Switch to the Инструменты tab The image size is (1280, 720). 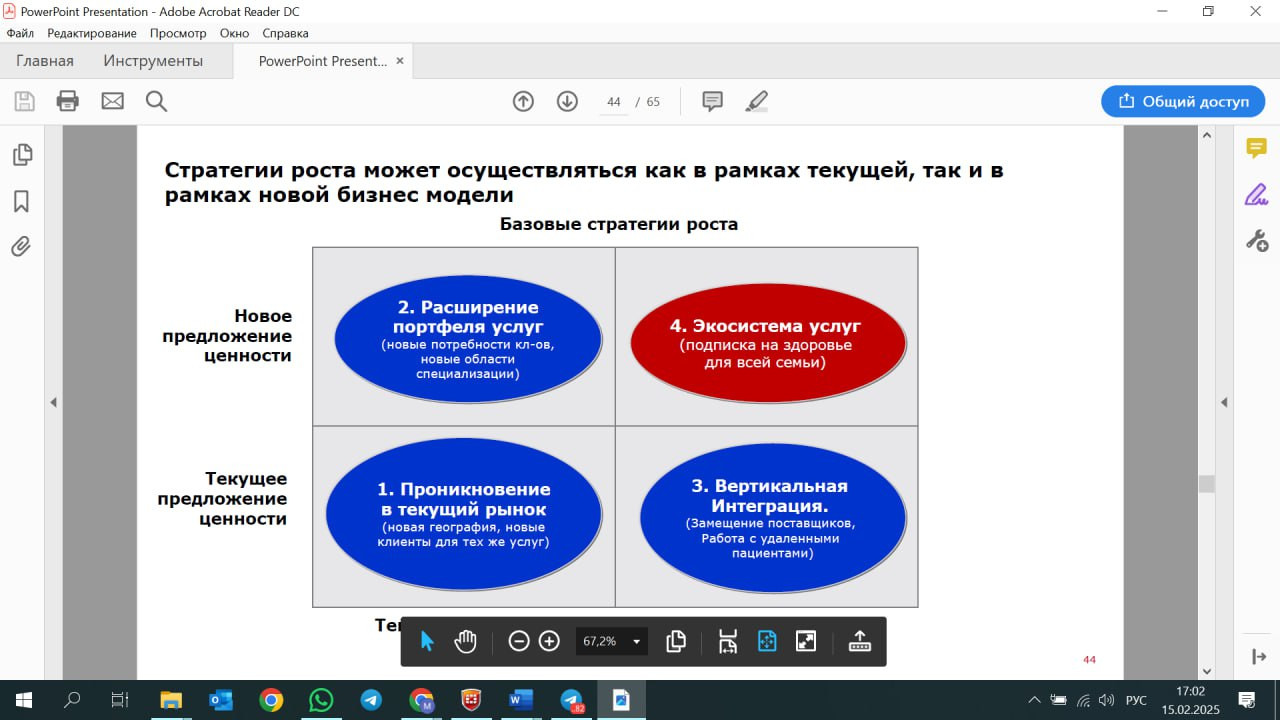click(x=153, y=61)
